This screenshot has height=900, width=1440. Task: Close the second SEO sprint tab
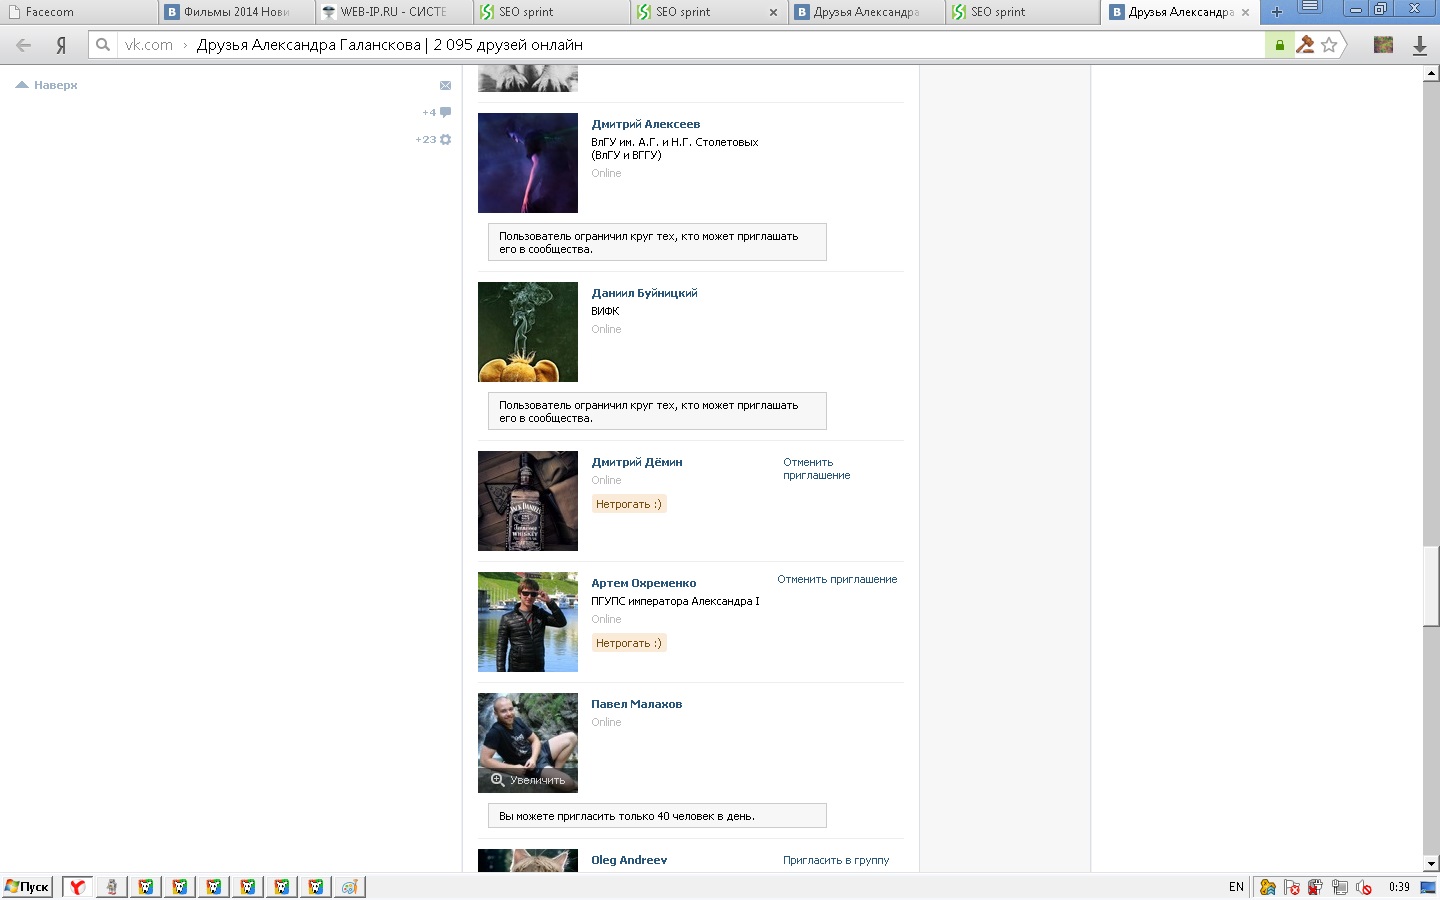point(773,12)
